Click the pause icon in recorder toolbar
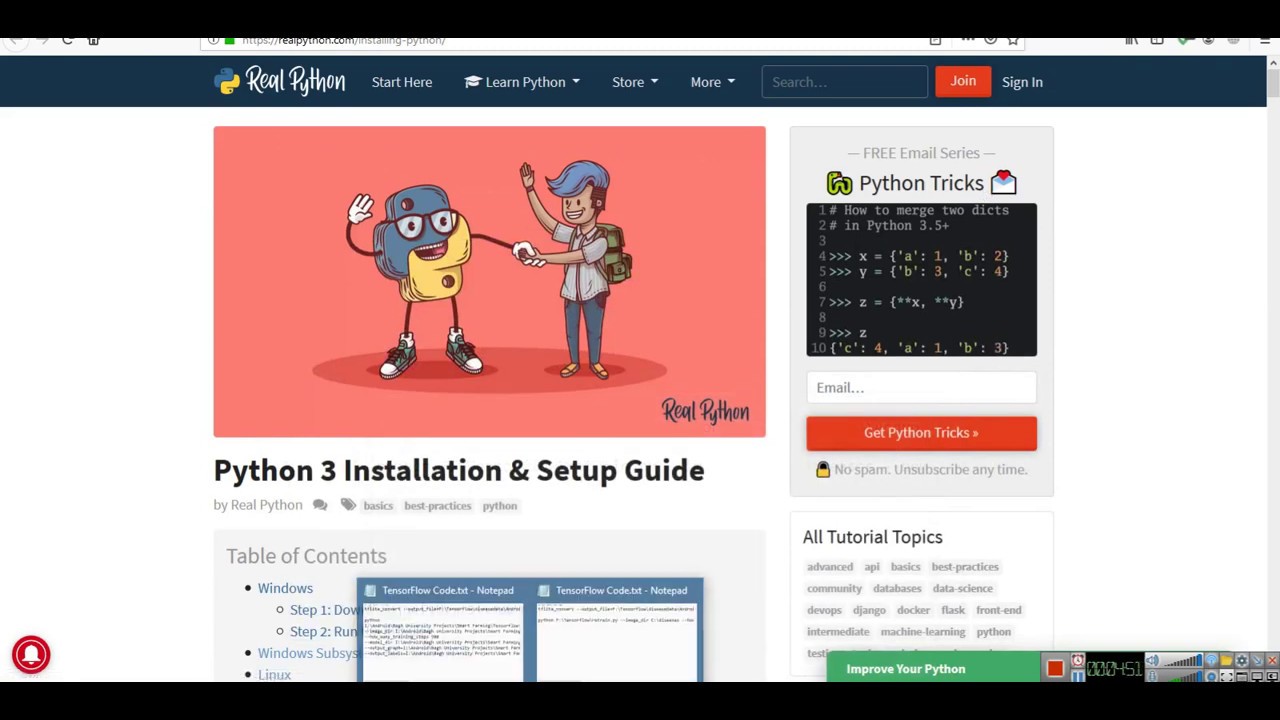The width and height of the screenshot is (1280, 720). coord(1078,676)
